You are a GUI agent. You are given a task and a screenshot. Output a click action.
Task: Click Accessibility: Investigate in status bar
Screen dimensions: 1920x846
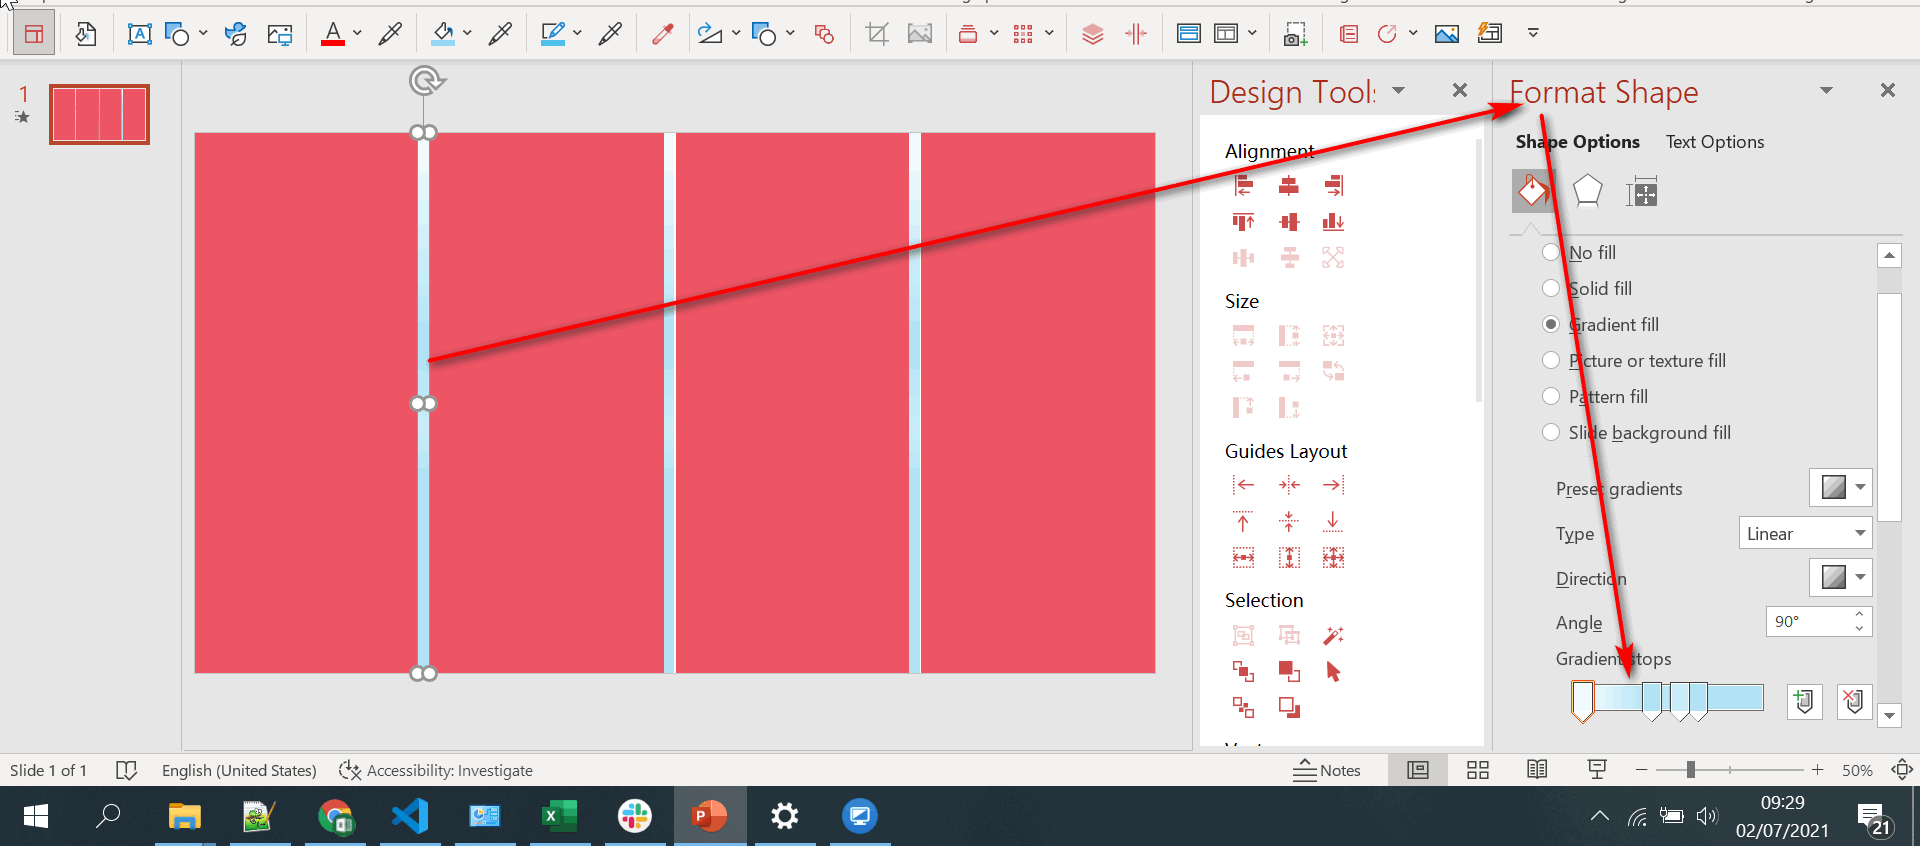(x=436, y=770)
